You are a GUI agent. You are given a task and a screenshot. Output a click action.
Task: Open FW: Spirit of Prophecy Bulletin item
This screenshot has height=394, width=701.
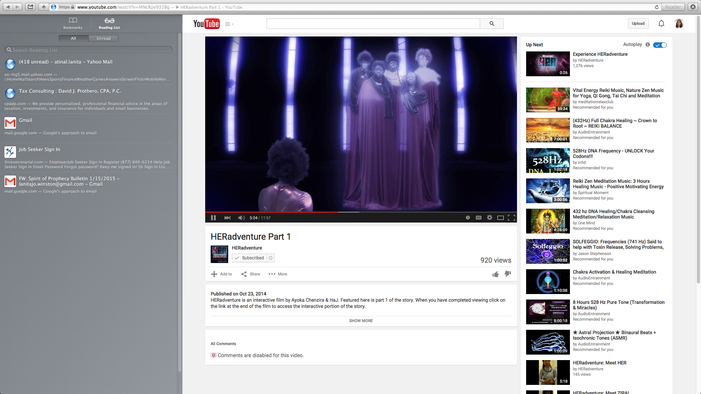click(89, 184)
